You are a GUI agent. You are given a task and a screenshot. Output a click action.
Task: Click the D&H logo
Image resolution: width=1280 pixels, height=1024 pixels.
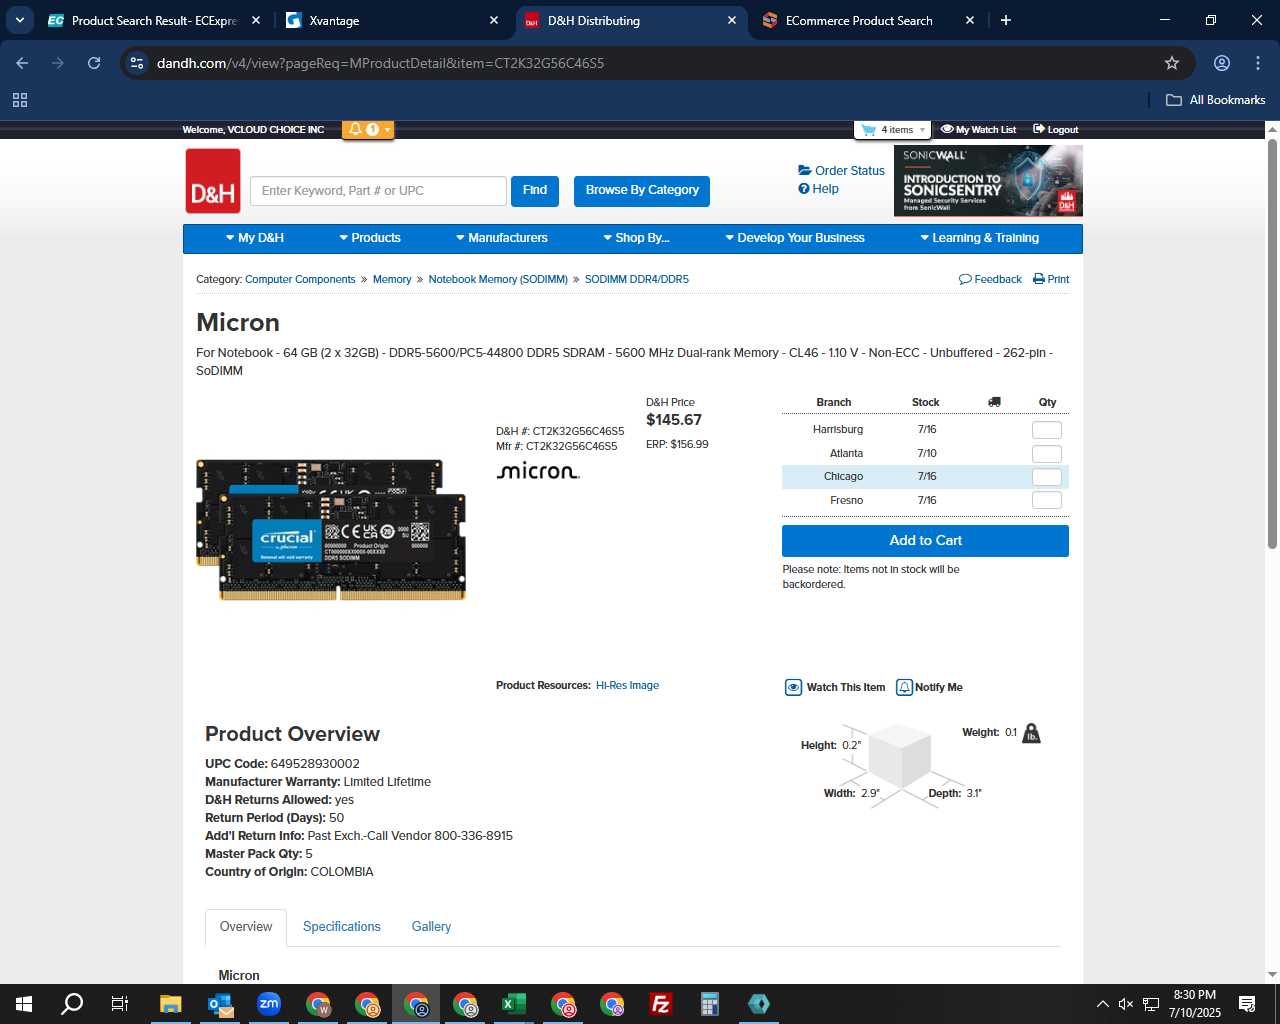pos(213,181)
